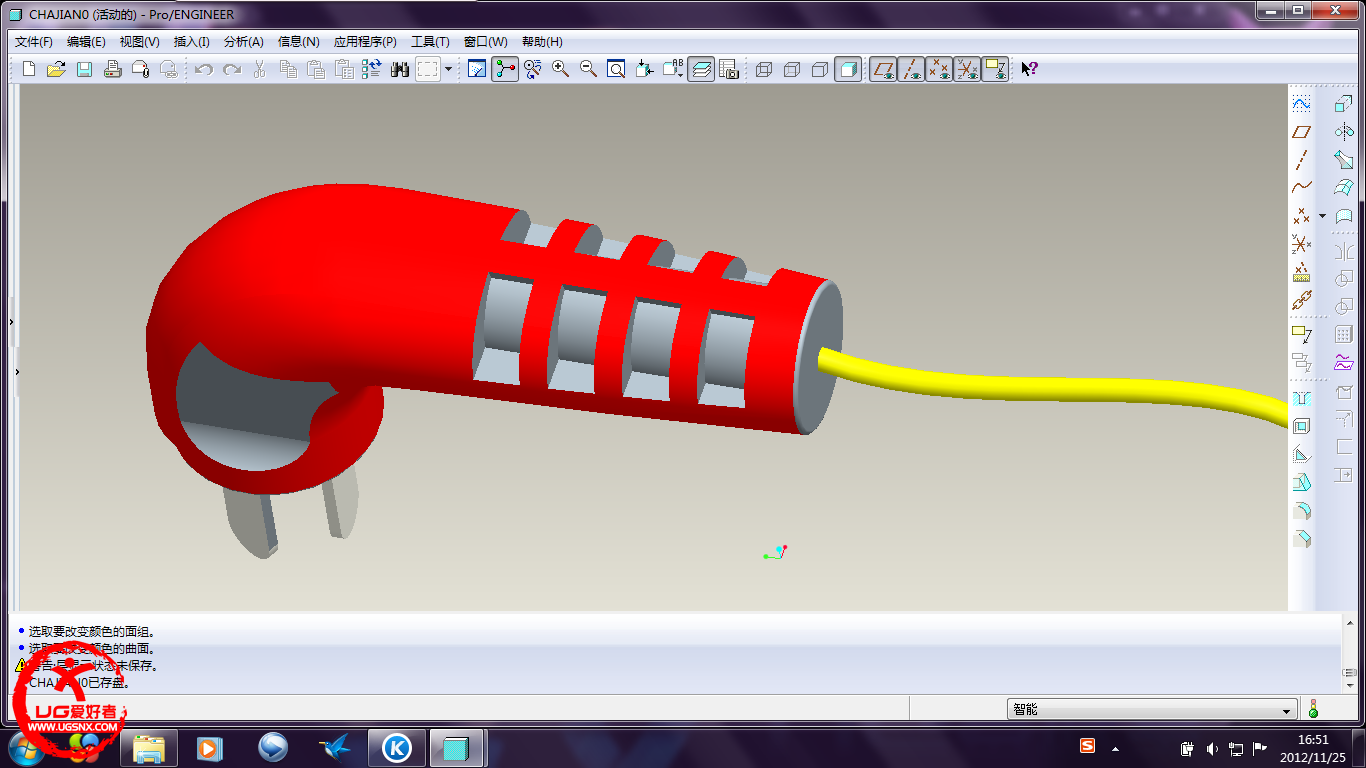This screenshot has width=1366, height=768.
Task: Toggle coordinate systems display
Action: pyautogui.click(x=967, y=69)
